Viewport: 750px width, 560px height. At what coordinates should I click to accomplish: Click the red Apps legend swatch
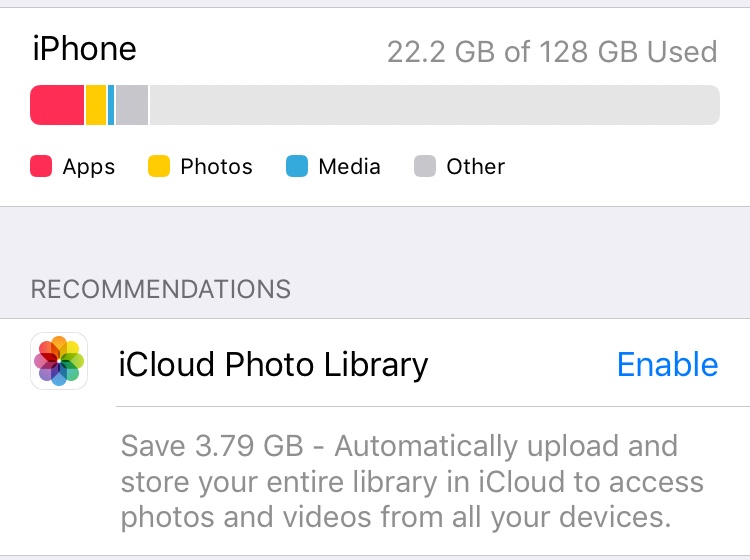click(41, 166)
